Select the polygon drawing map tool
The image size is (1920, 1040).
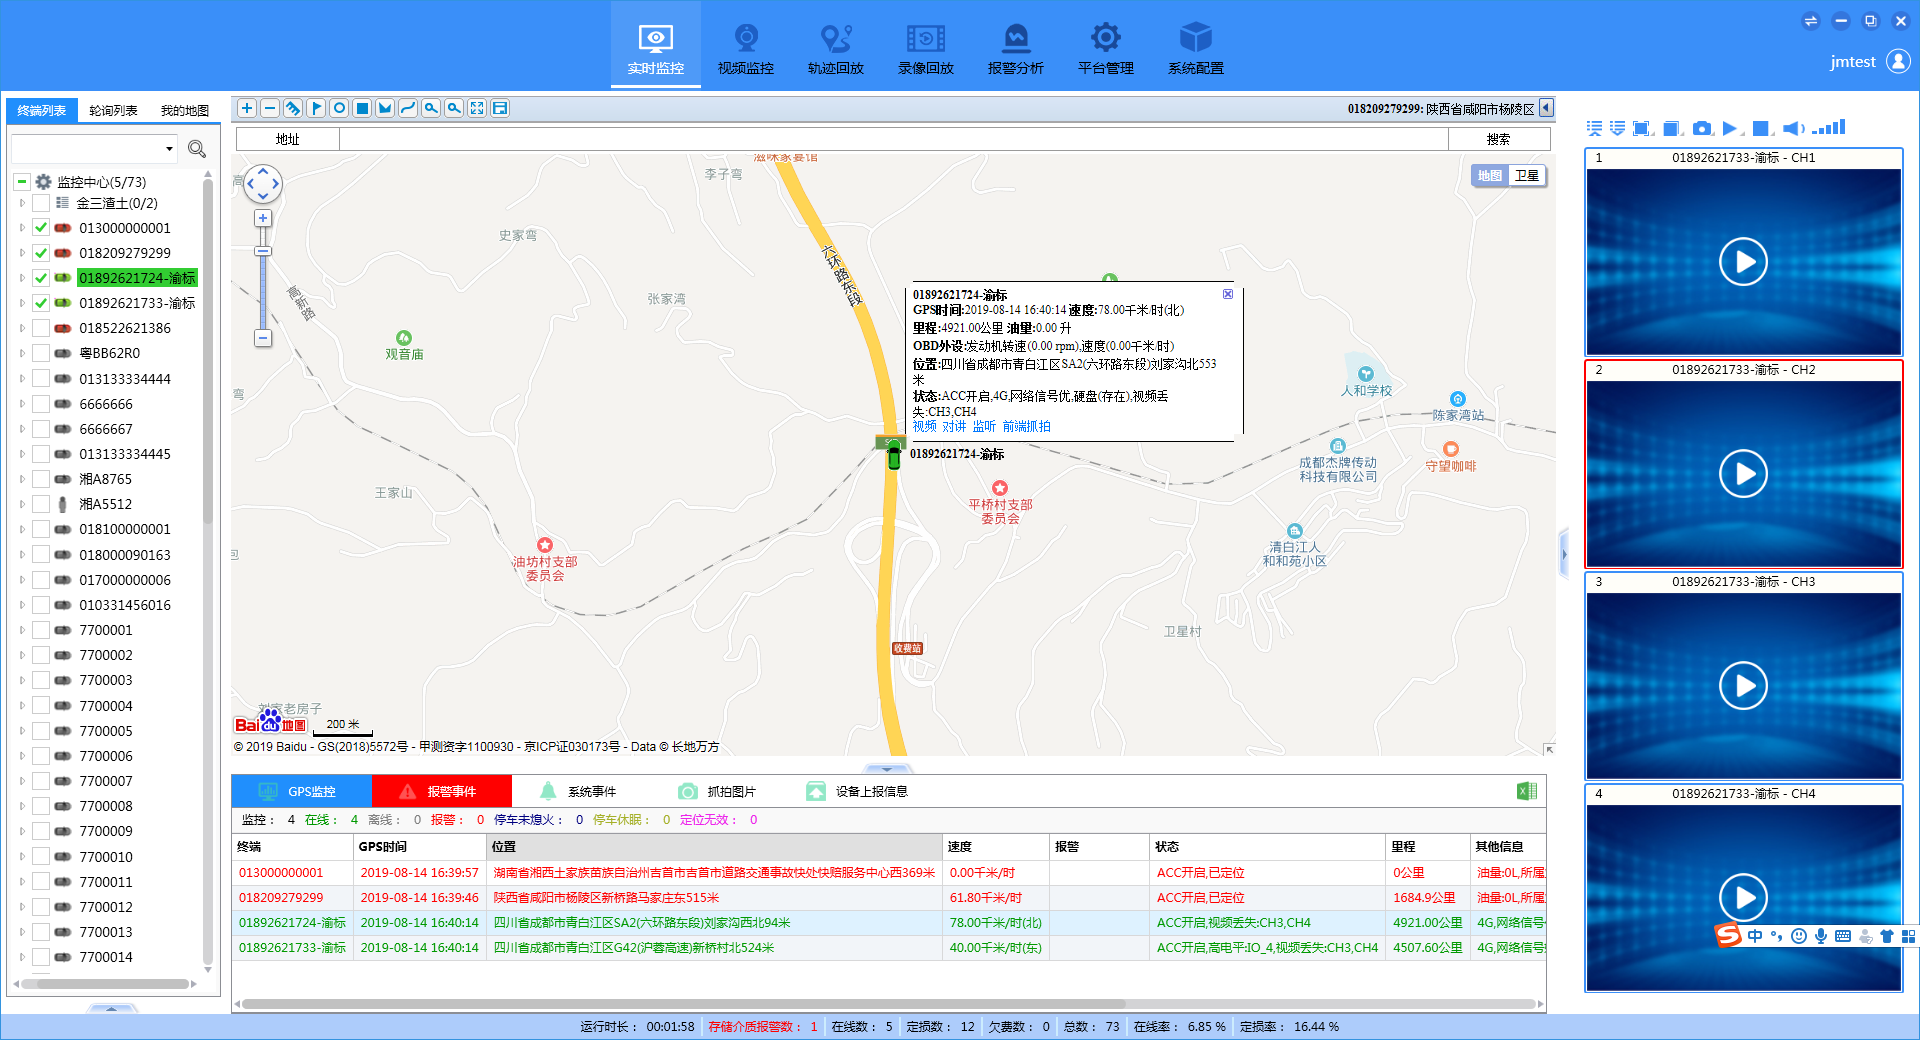[385, 108]
